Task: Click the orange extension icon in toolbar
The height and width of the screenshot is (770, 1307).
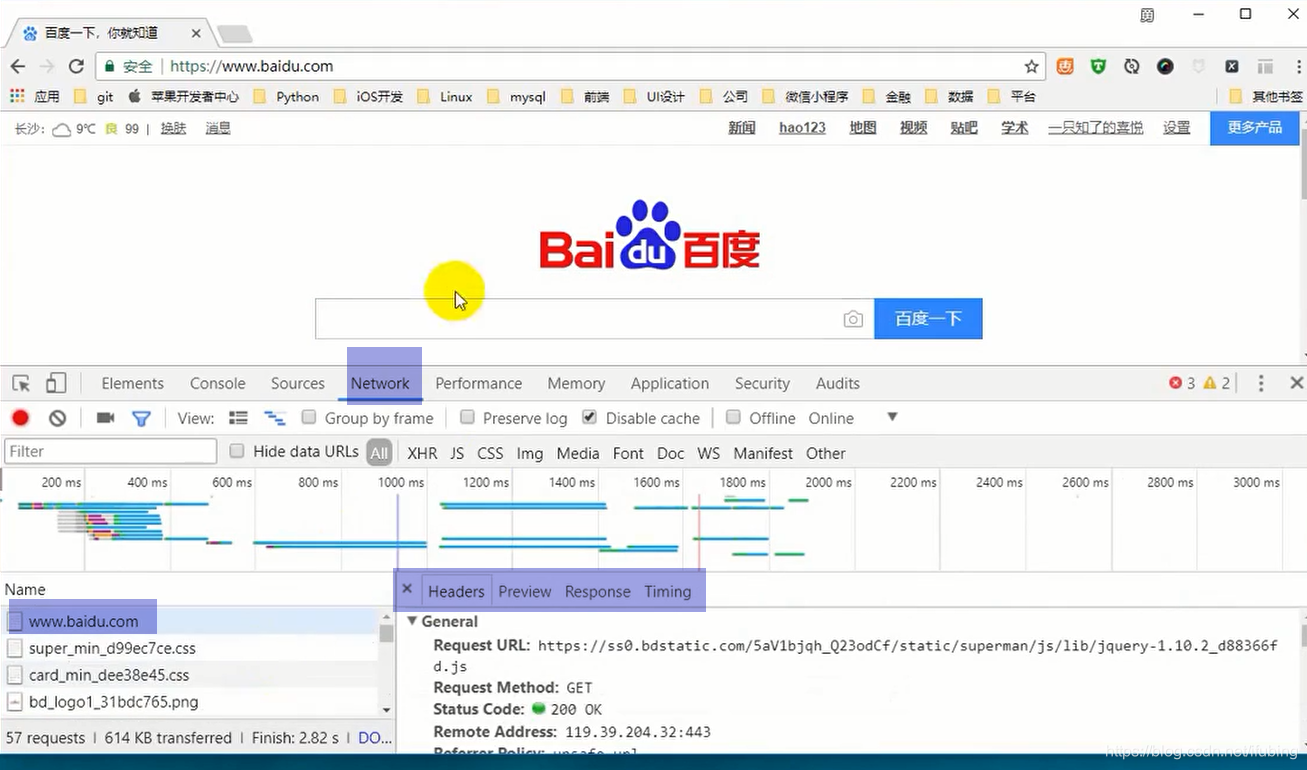Action: point(1065,66)
